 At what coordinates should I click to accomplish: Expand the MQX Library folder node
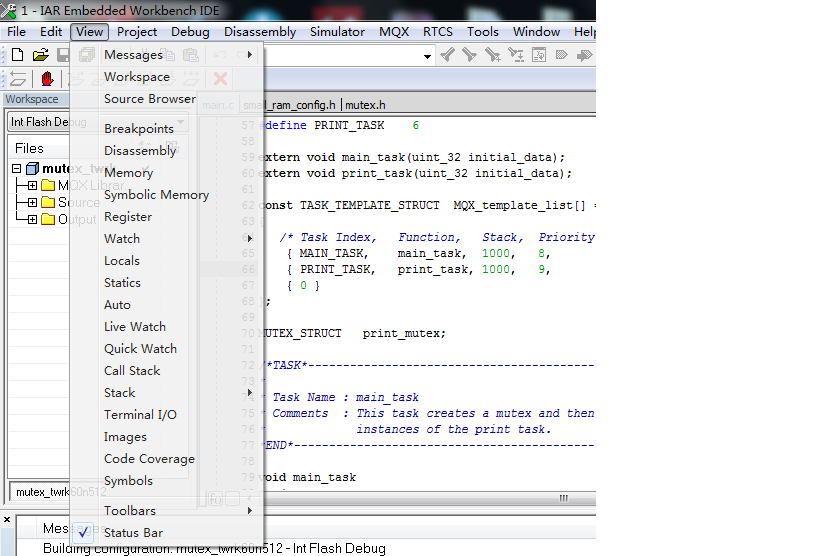tap(32, 185)
